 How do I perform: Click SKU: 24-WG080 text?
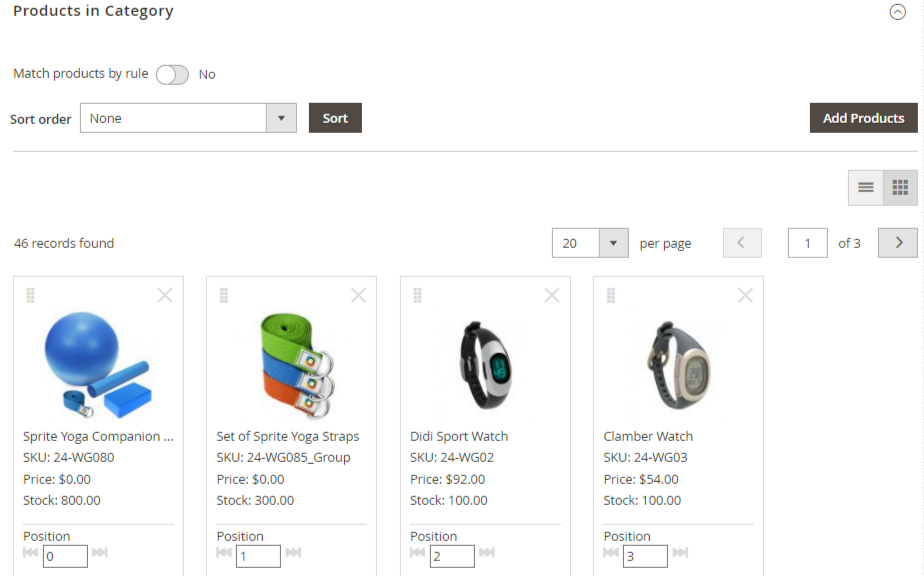tap(68, 457)
